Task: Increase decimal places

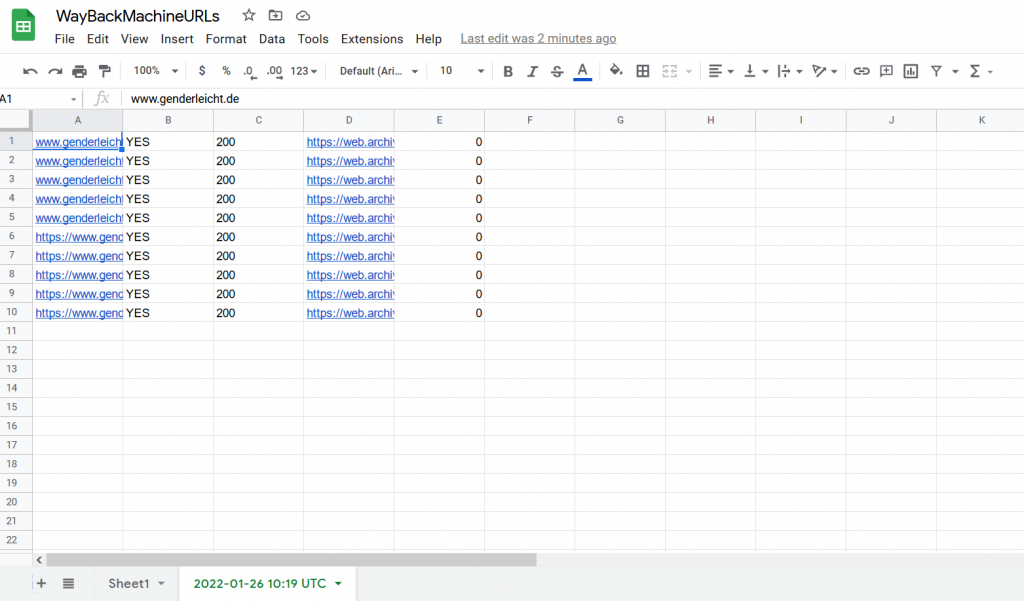Action: point(275,71)
